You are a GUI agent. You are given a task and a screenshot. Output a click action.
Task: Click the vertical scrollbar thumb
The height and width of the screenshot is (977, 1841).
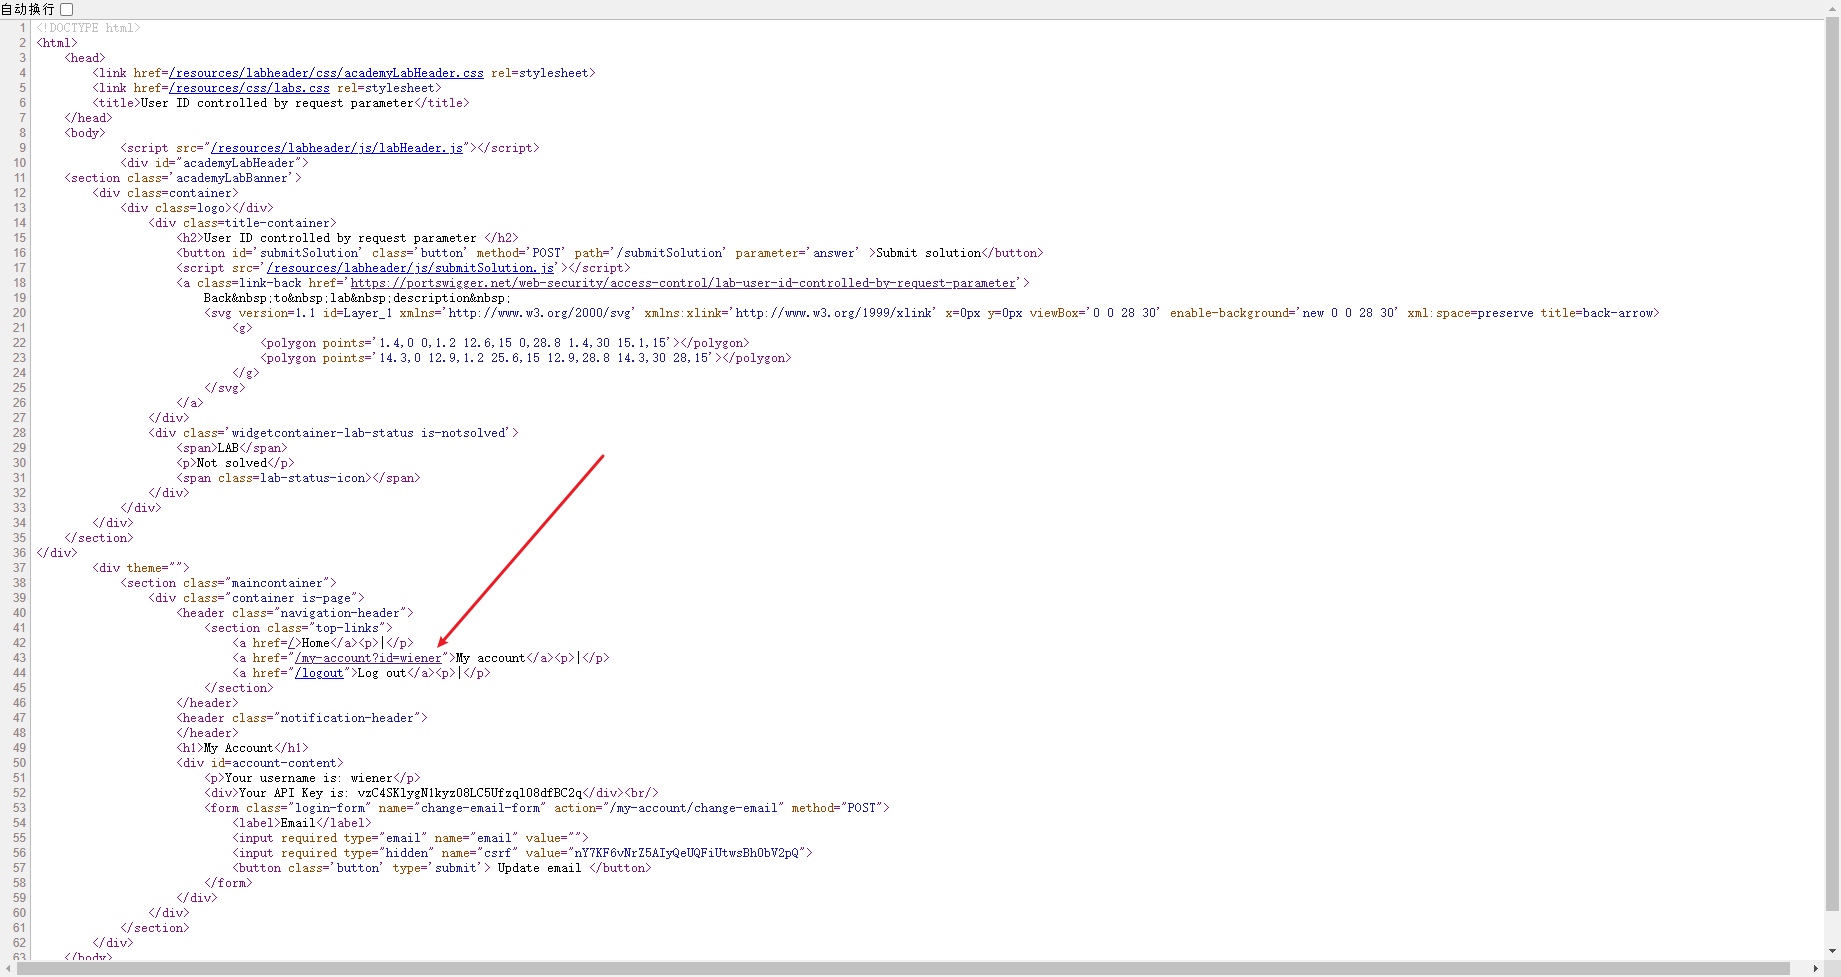[1832, 465]
